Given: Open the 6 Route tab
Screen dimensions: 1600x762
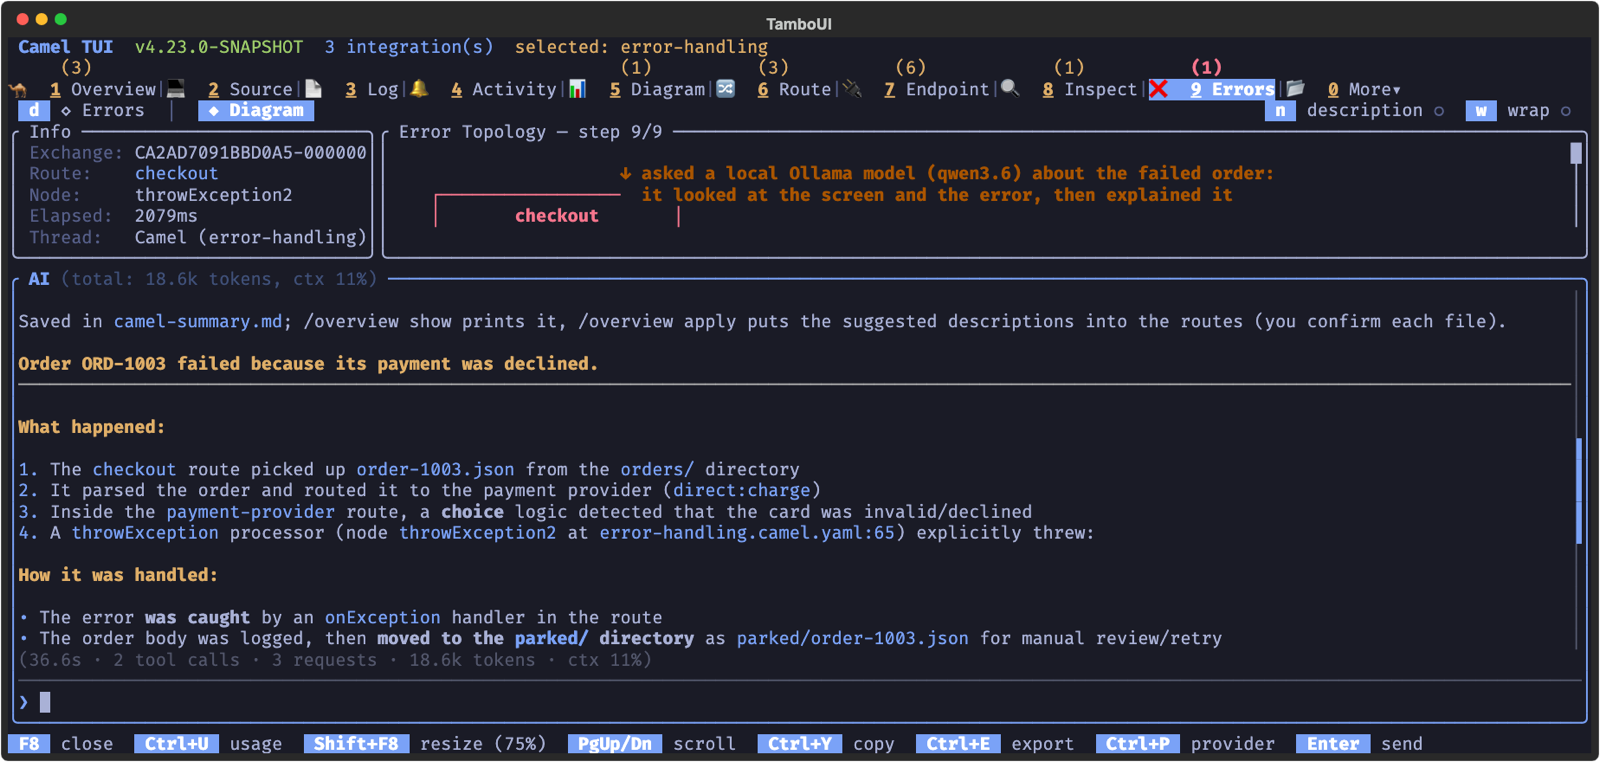Looking at the screenshot, I should pos(794,89).
